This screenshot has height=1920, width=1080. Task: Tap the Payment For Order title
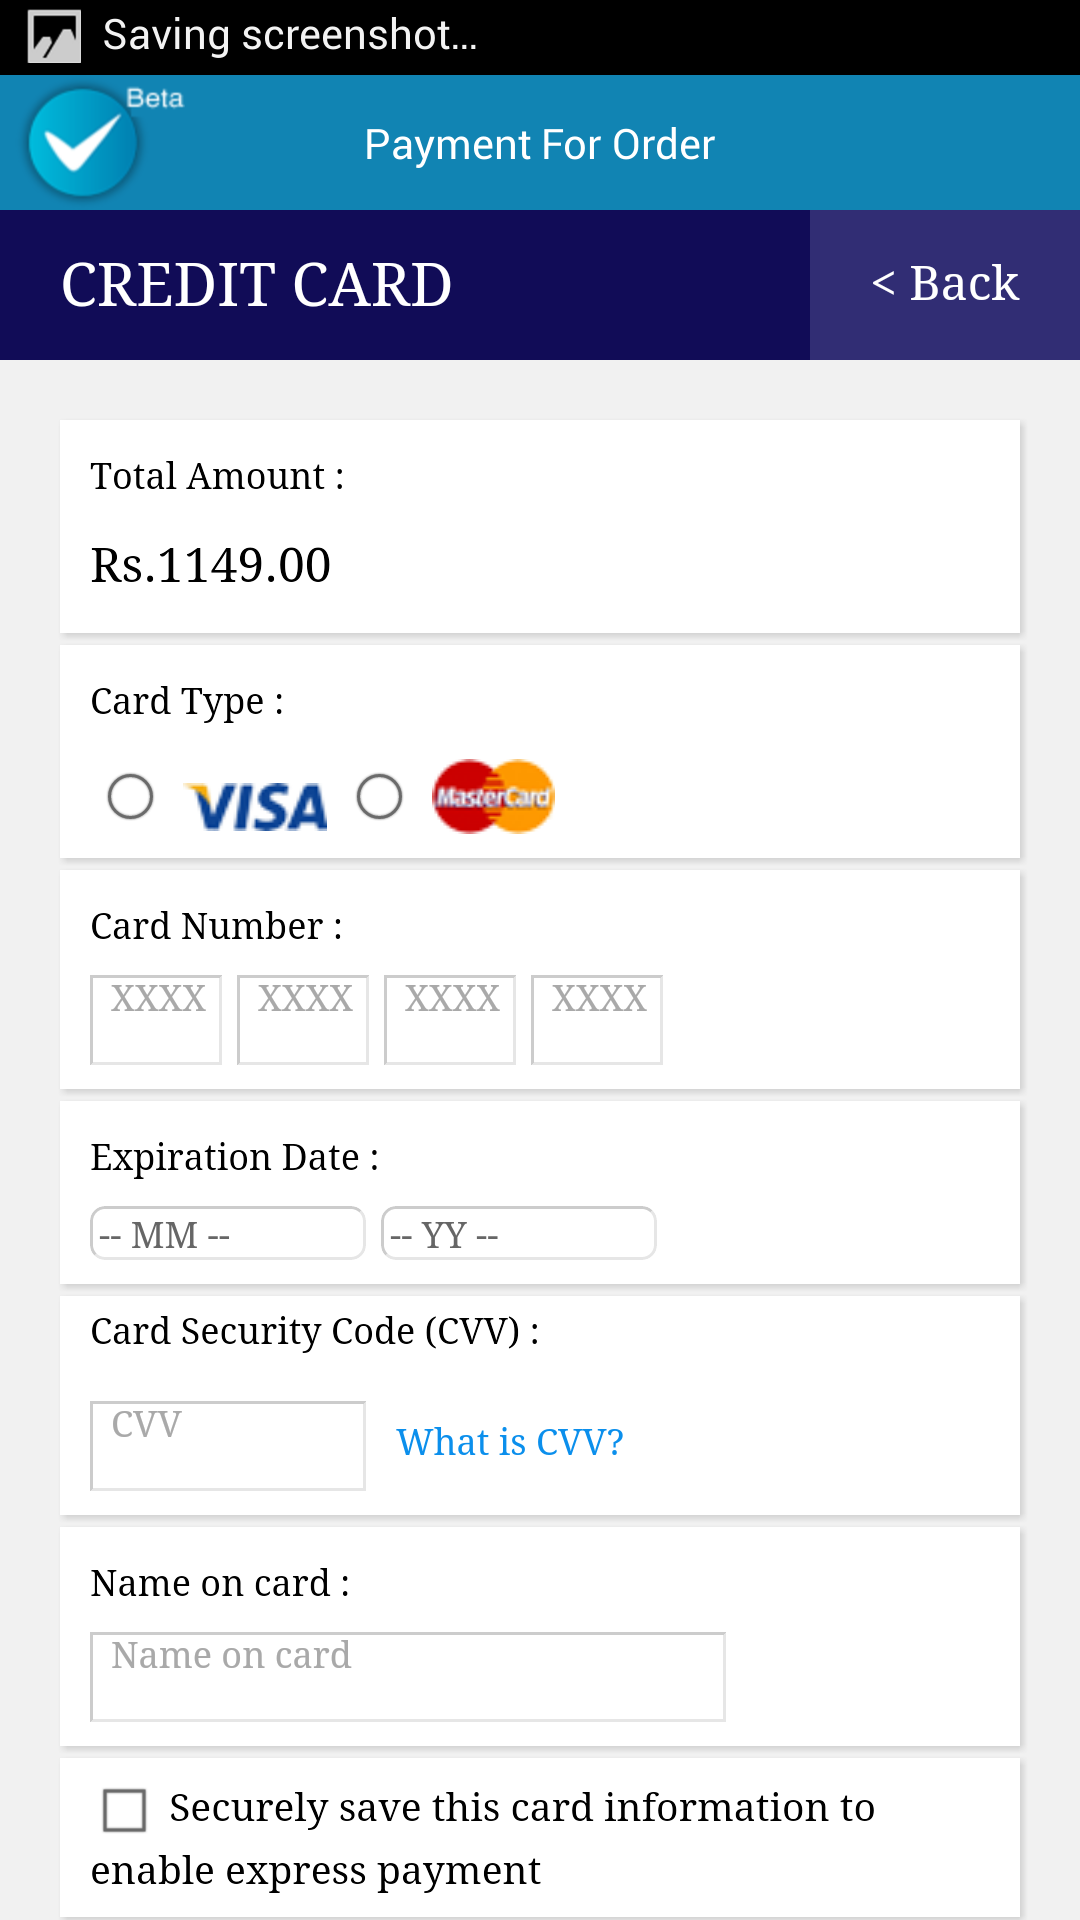pyautogui.click(x=540, y=145)
